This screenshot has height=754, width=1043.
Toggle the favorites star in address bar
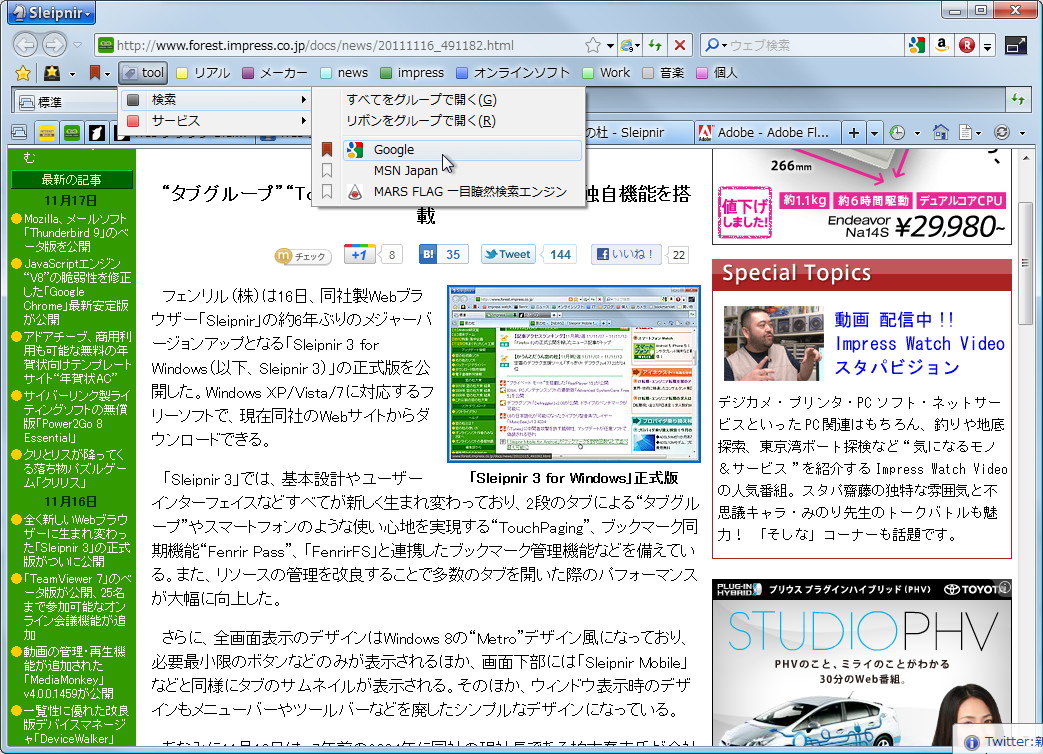coord(592,45)
